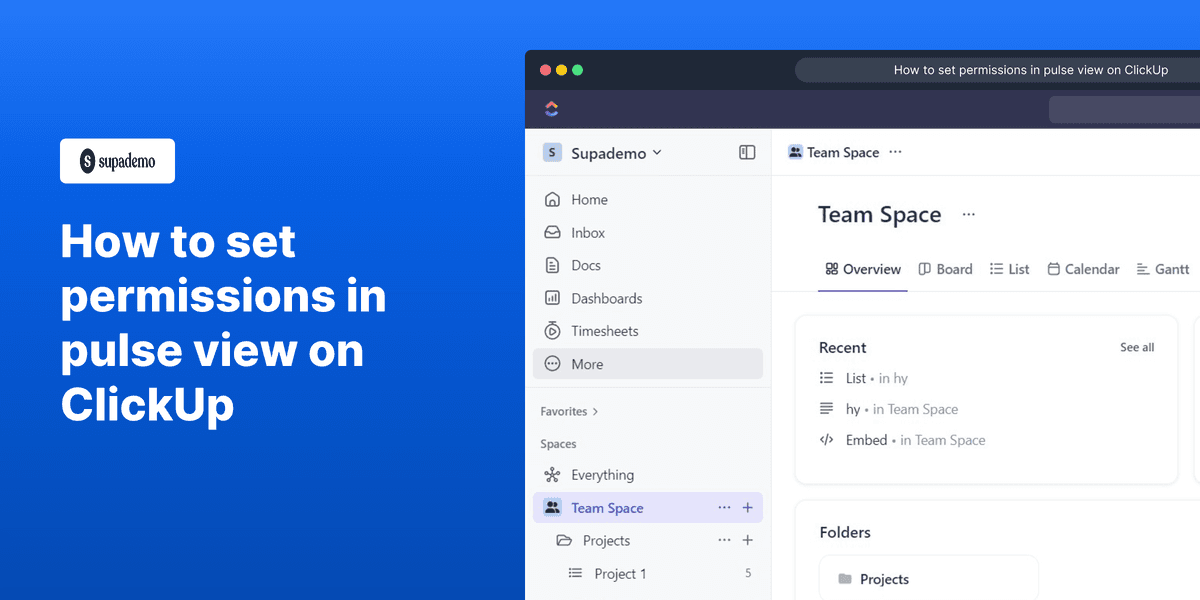Image resolution: width=1200 pixels, height=600 pixels.
Task: Open Home from the sidebar
Action: click(589, 199)
